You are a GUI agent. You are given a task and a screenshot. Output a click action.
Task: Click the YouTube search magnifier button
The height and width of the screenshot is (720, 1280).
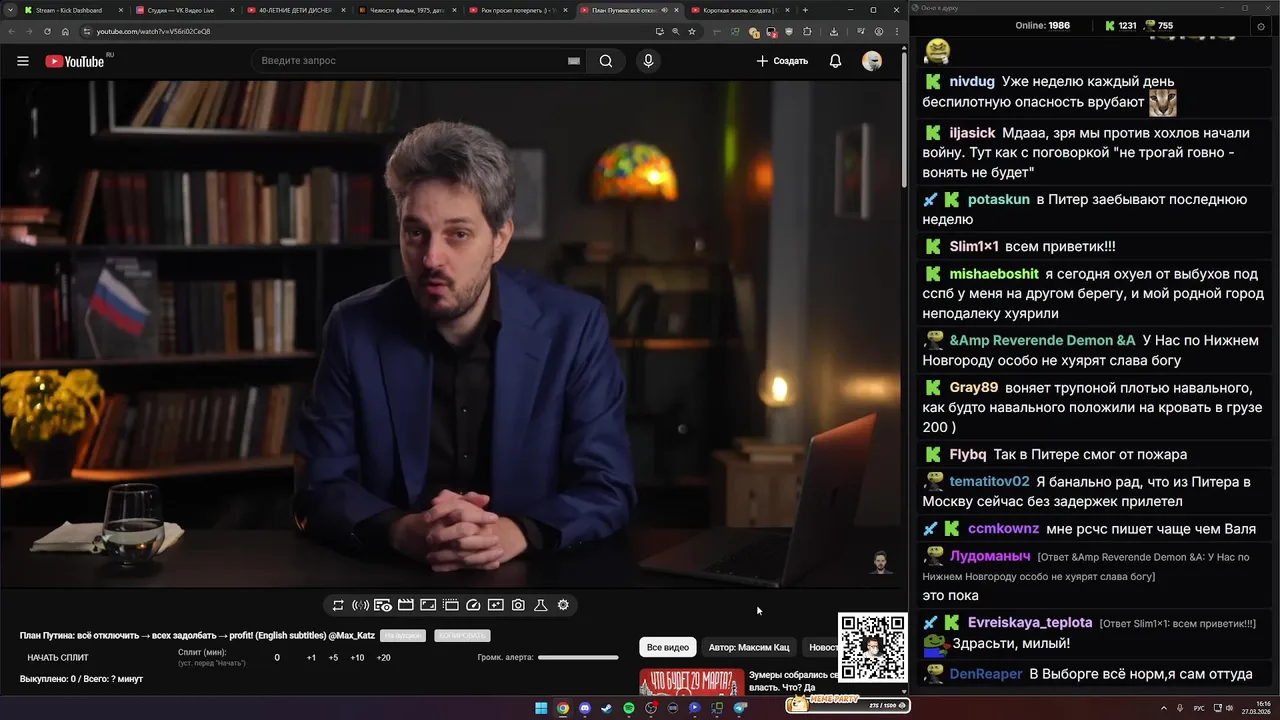[606, 61]
